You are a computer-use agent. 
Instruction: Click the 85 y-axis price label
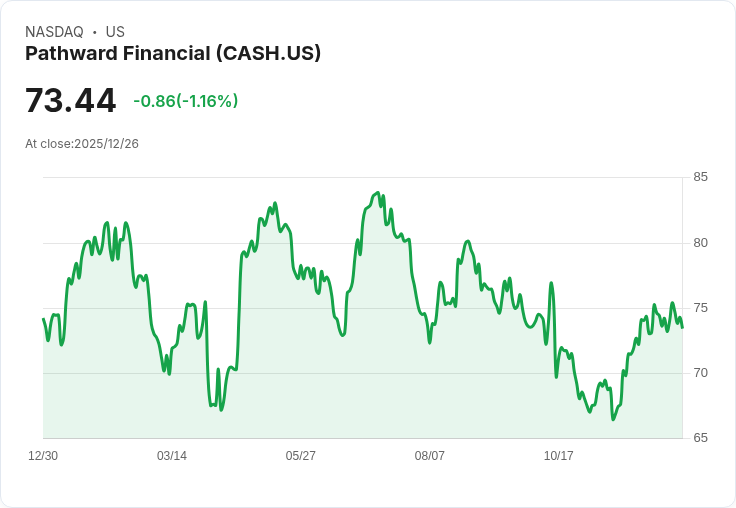coord(700,177)
